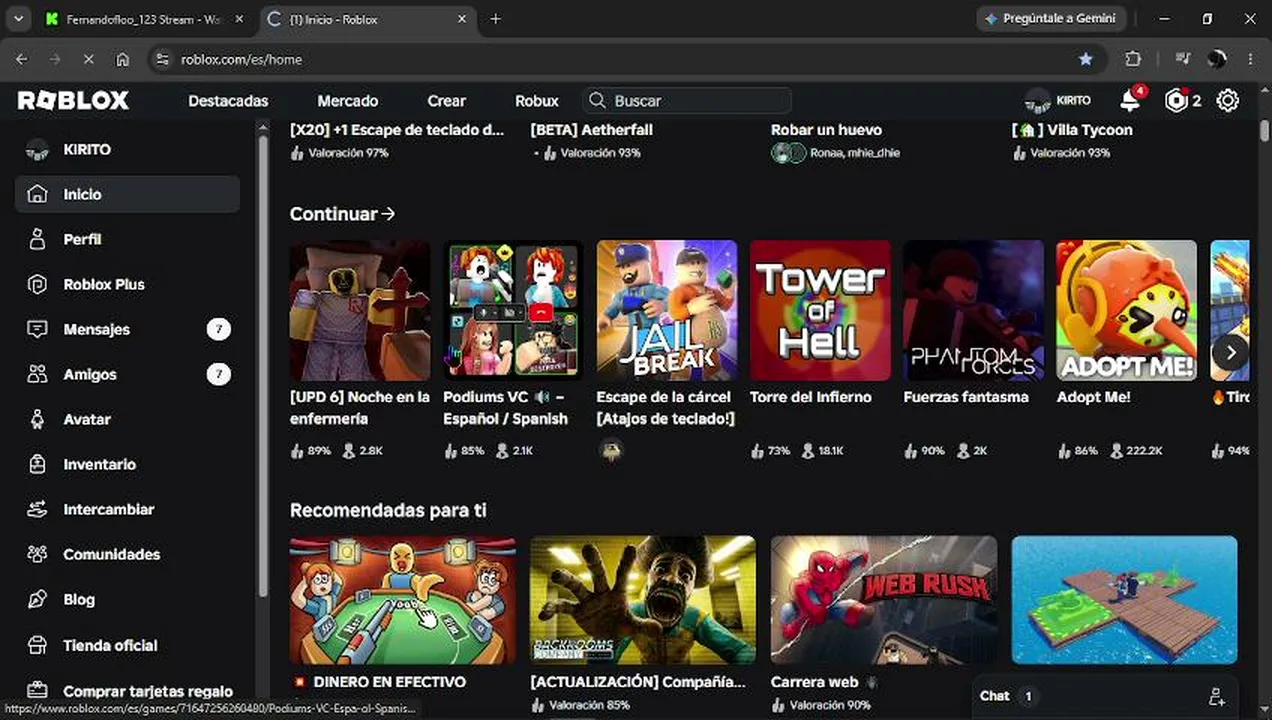Click the sidebar scrollbar

click(263, 365)
